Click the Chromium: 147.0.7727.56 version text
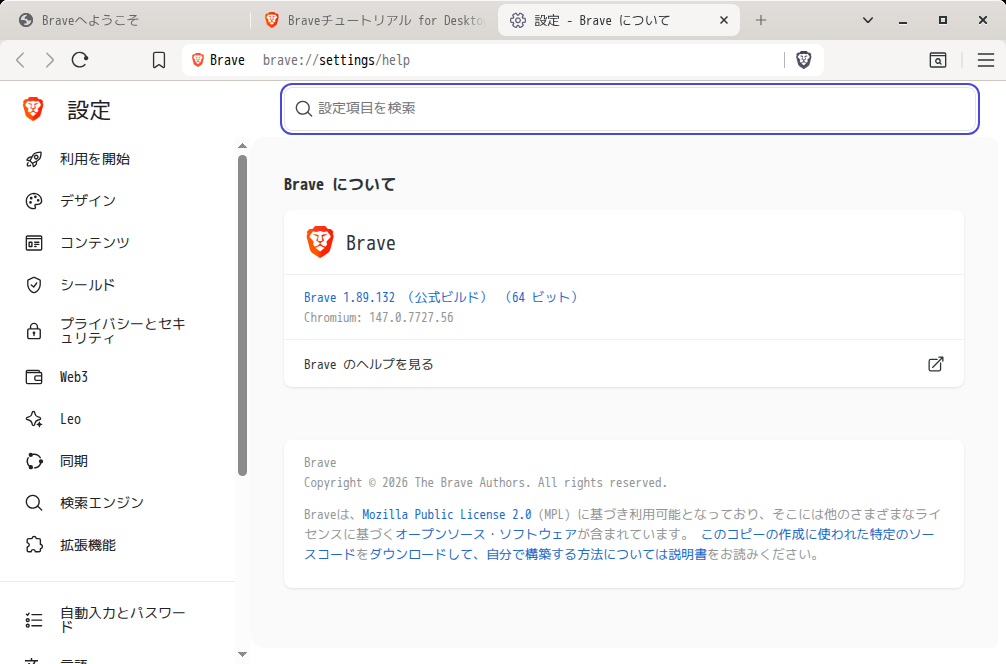Screen dimensions: 1006x664 click(x=379, y=318)
